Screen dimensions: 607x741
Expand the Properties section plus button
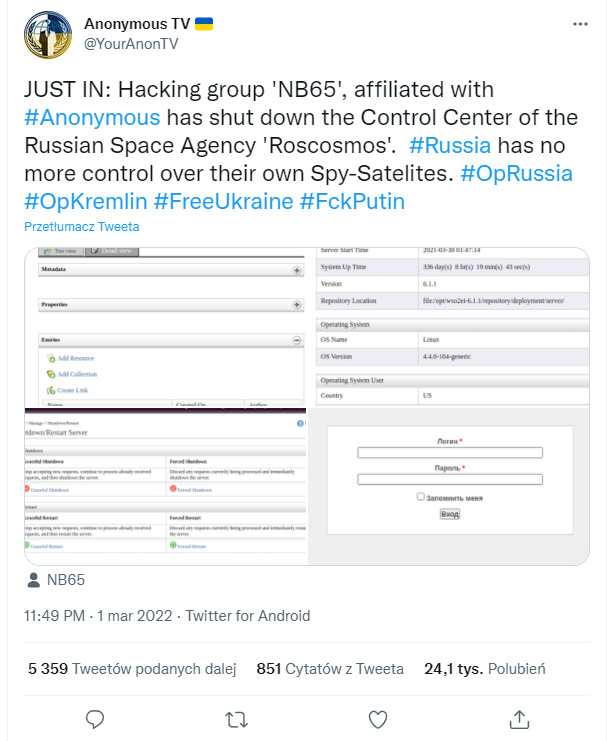coord(296,304)
